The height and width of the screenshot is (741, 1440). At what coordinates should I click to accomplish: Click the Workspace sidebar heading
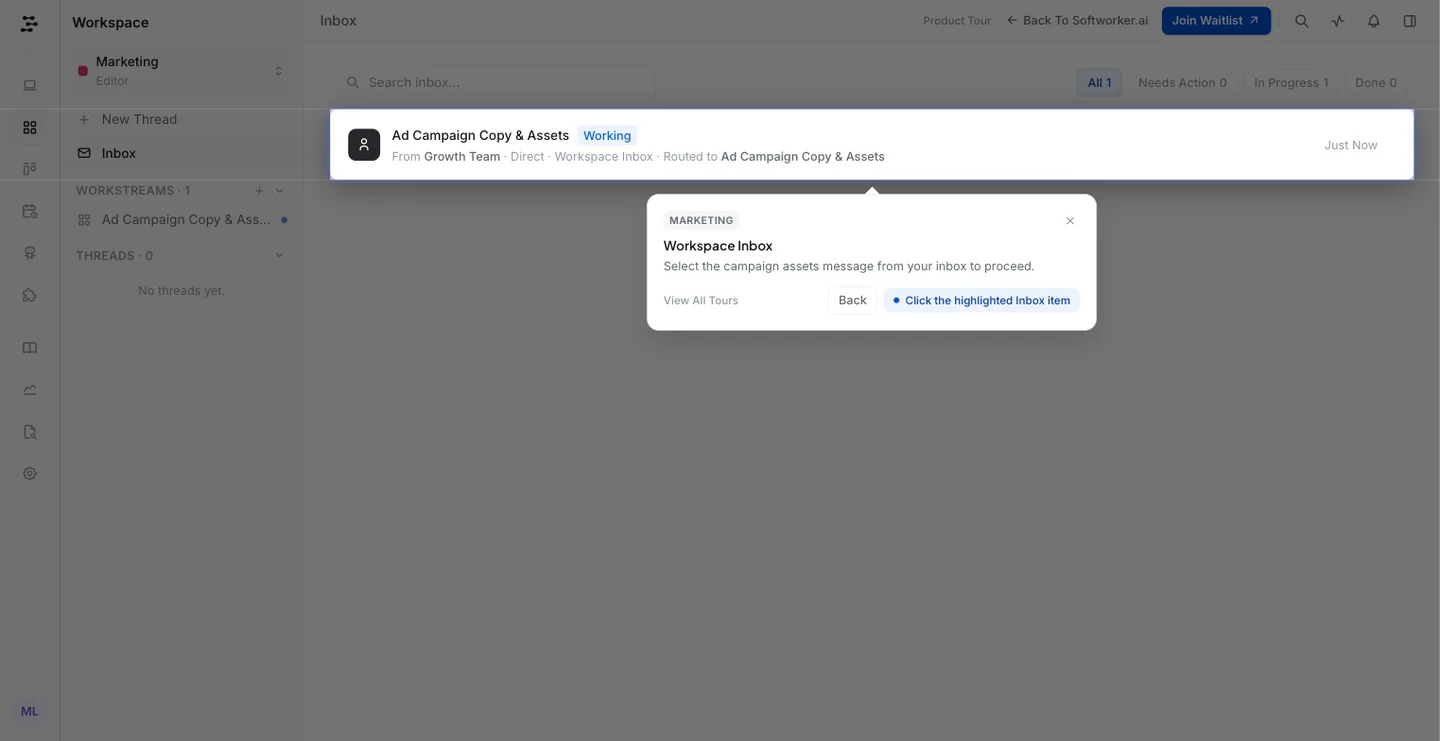click(x=110, y=23)
